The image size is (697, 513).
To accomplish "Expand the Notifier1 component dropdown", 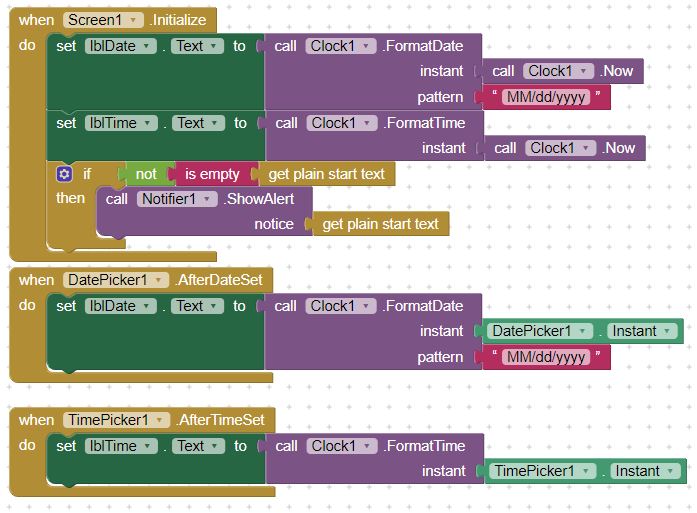I will (208, 199).
